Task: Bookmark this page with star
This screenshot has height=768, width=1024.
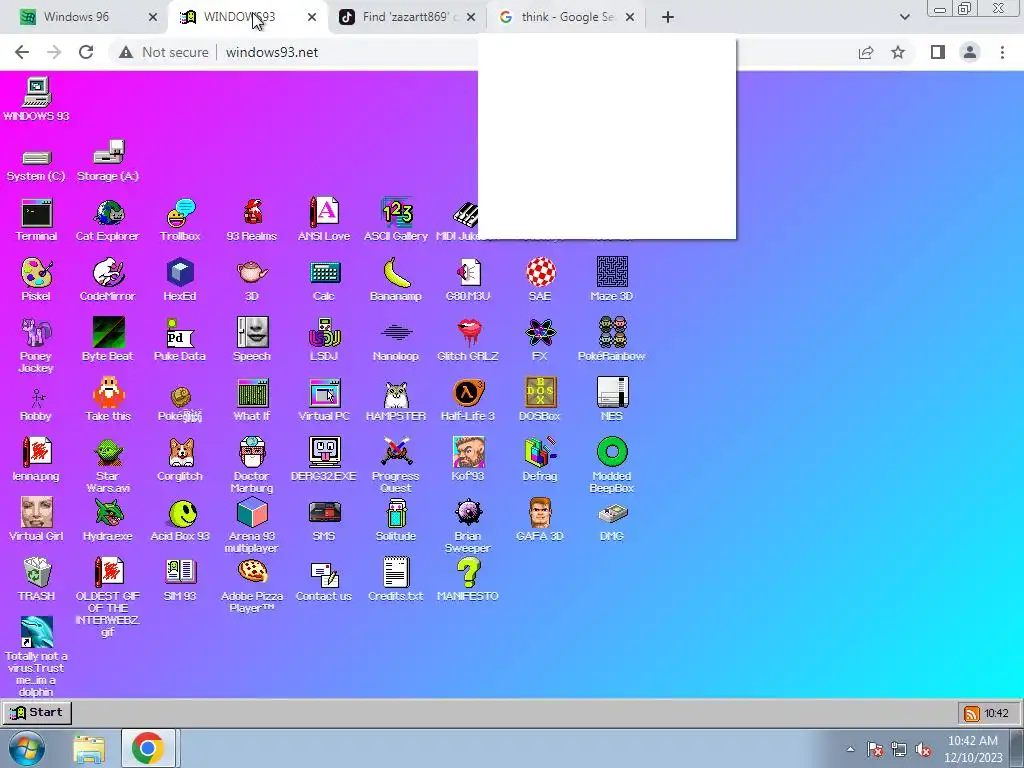Action: pos(898,52)
